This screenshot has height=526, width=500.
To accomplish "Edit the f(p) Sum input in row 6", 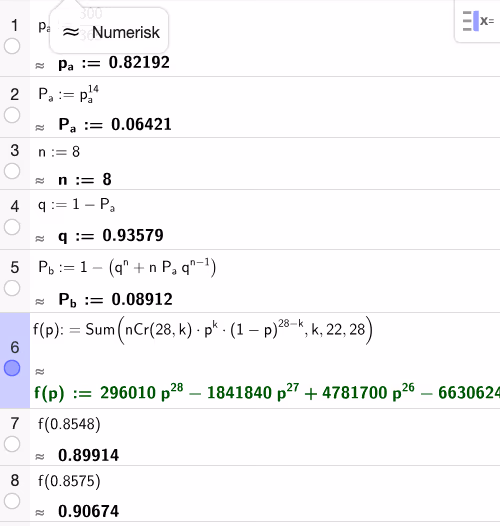I will pyautogui.click(x=203, y=330).
